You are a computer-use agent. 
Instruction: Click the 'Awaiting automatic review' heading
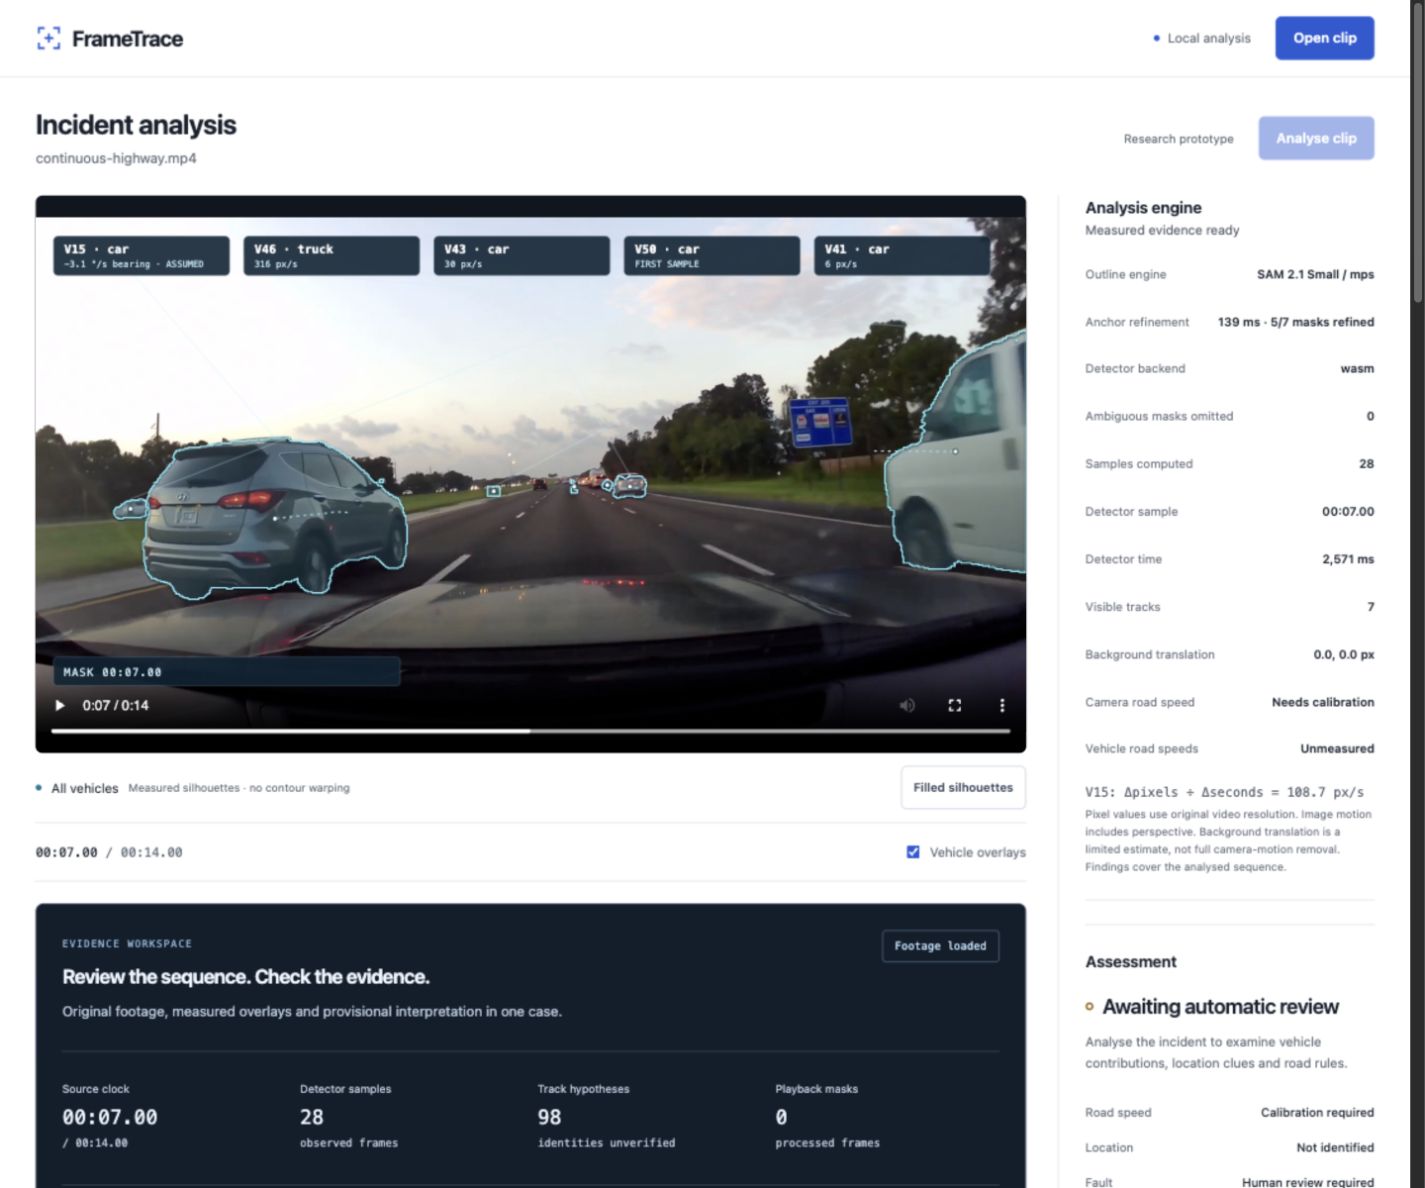pos(1220,1007)
